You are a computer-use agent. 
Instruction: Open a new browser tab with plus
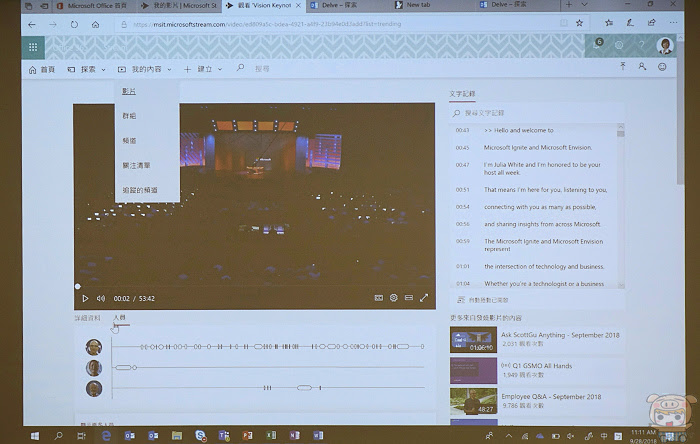point(569,4)
